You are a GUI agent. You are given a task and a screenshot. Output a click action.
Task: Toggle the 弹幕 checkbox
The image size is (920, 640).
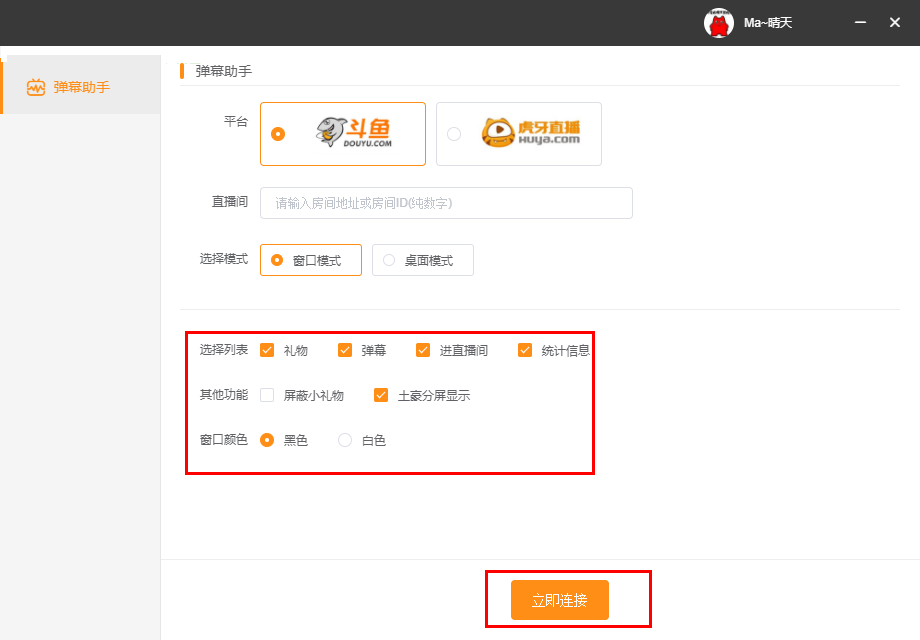point(345,350)
